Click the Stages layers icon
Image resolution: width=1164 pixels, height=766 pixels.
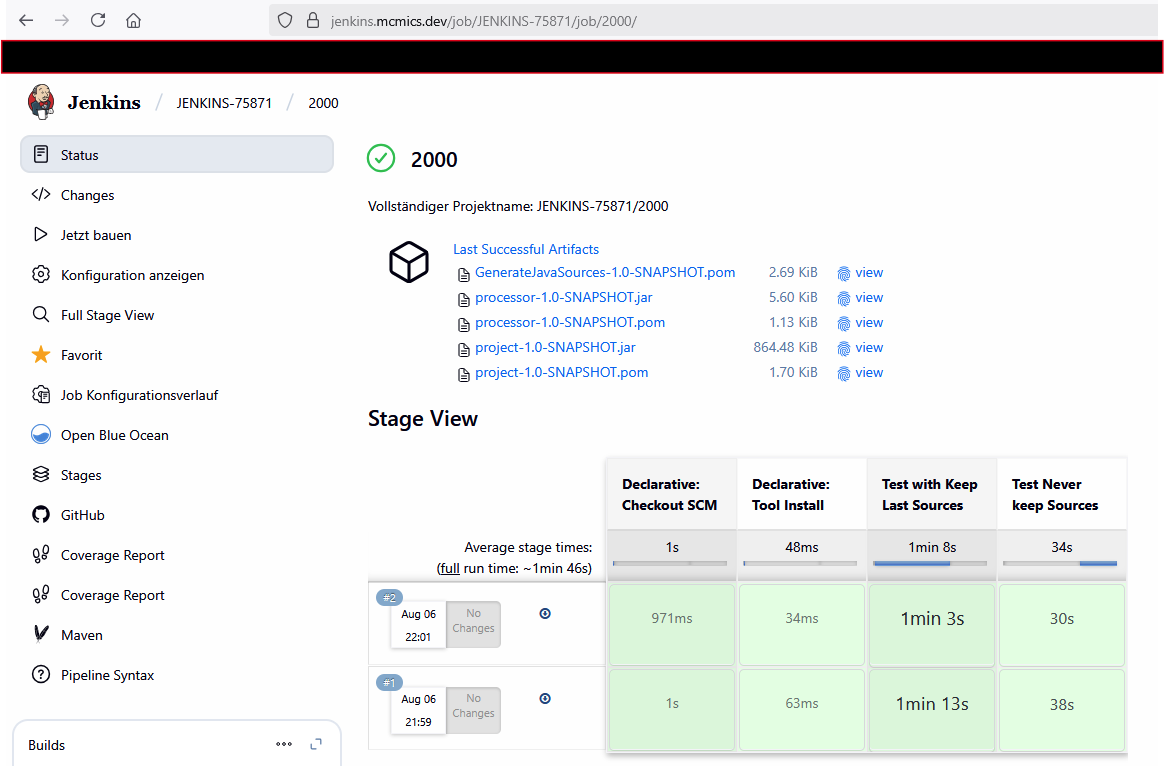click(x=41, y=475)
